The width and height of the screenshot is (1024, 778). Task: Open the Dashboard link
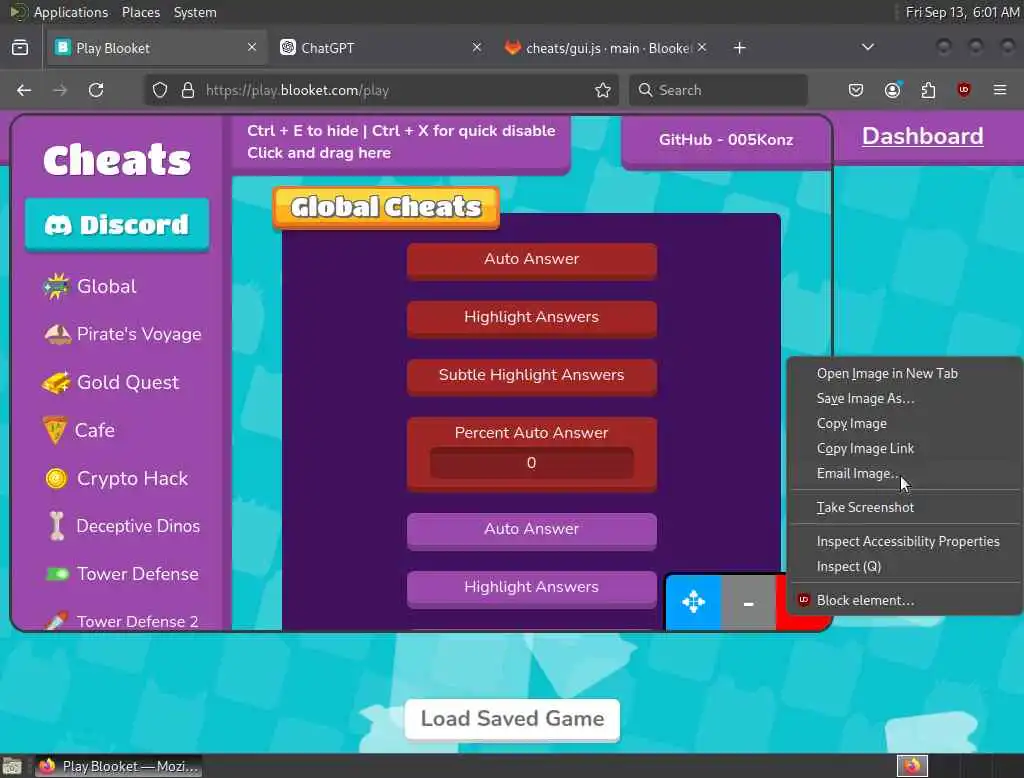click(922, 136)
